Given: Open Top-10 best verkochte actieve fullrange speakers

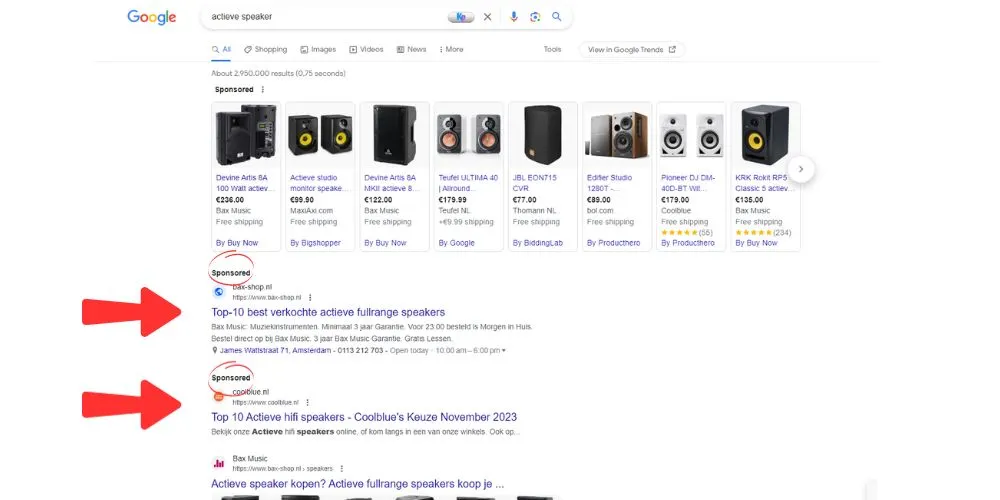Looking at the screenshot, I should pos(328,312).
